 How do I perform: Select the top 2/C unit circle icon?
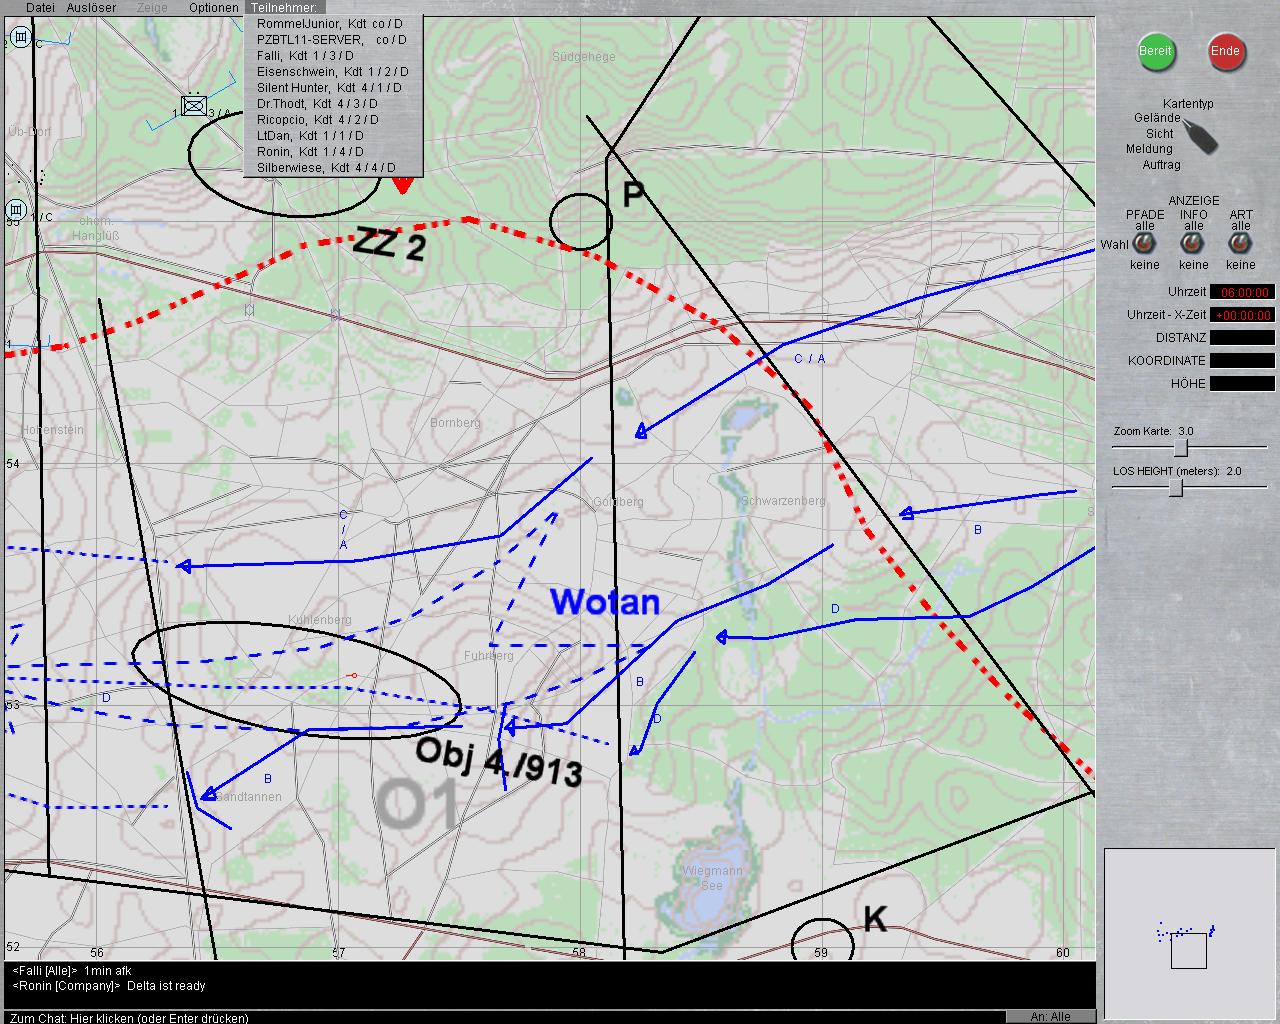click(18, 38)
